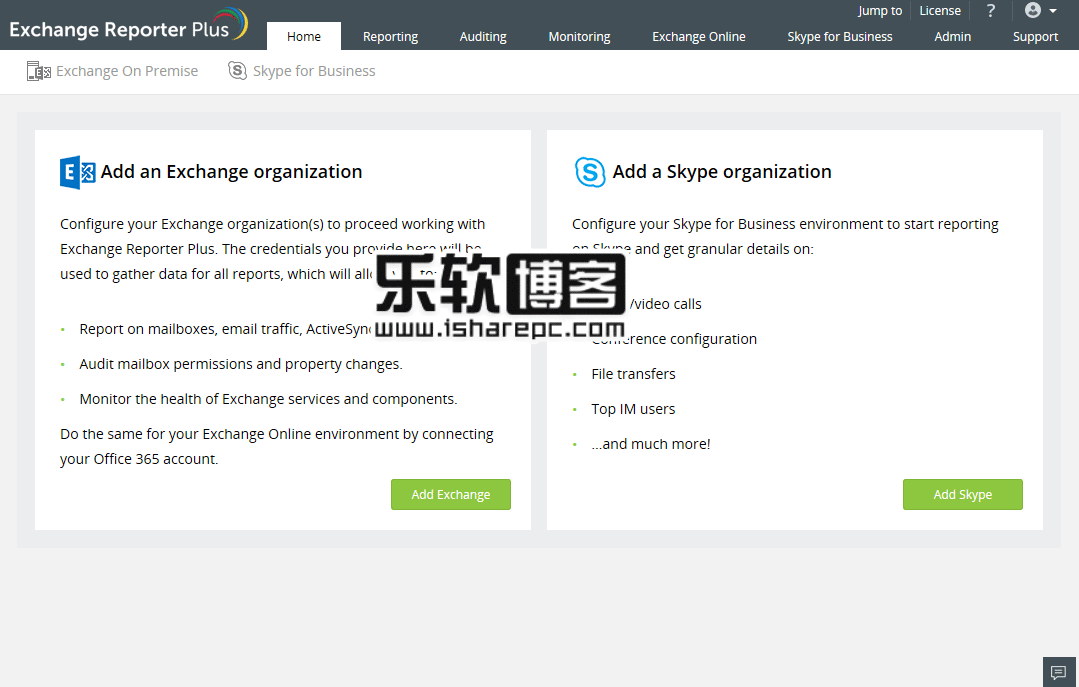This screenshot has height=687, width=1079.
Task: Switch to the Home tab
Action: (x=303, y=36)
